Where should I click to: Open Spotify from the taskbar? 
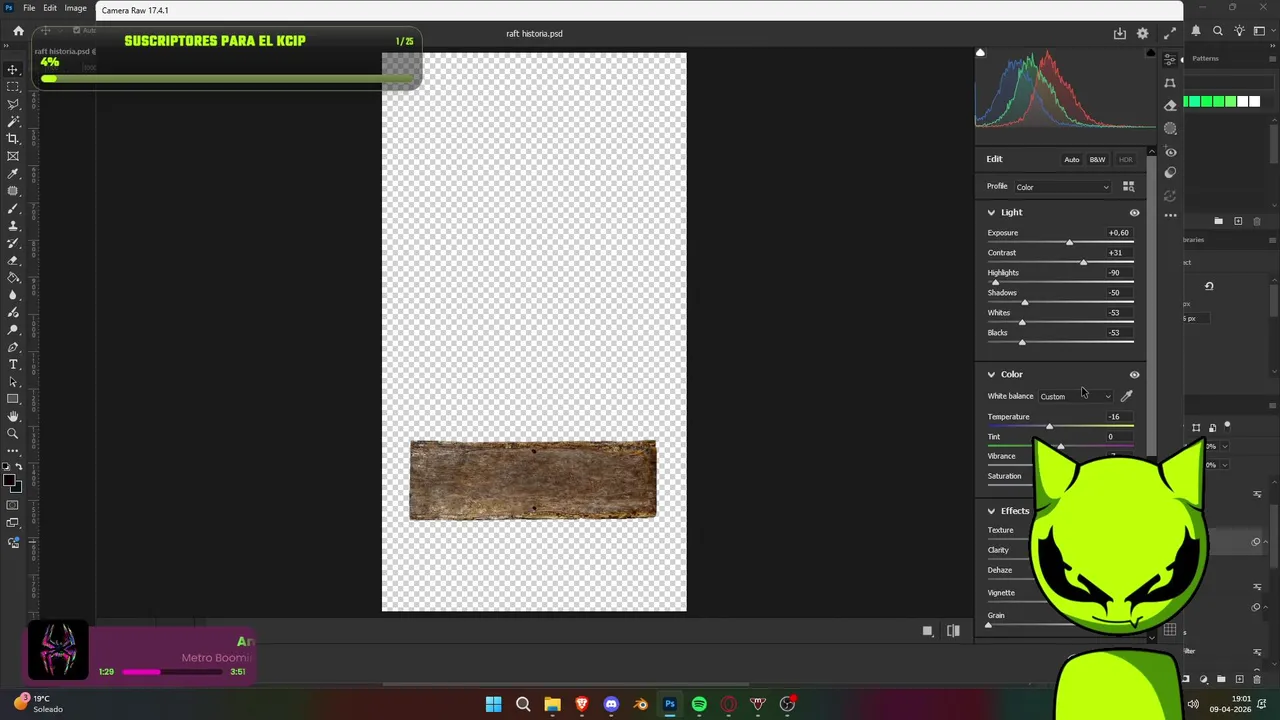[699, 704]
